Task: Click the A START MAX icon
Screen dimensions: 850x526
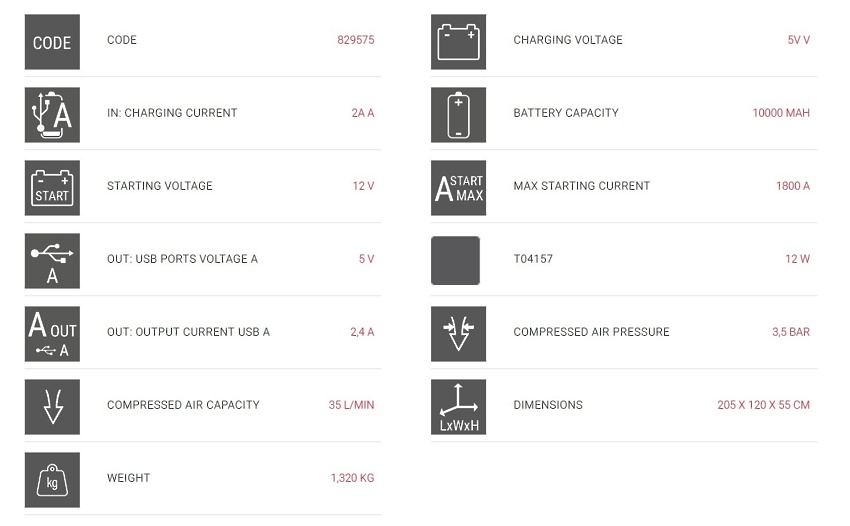Action: tap(459, 188)
